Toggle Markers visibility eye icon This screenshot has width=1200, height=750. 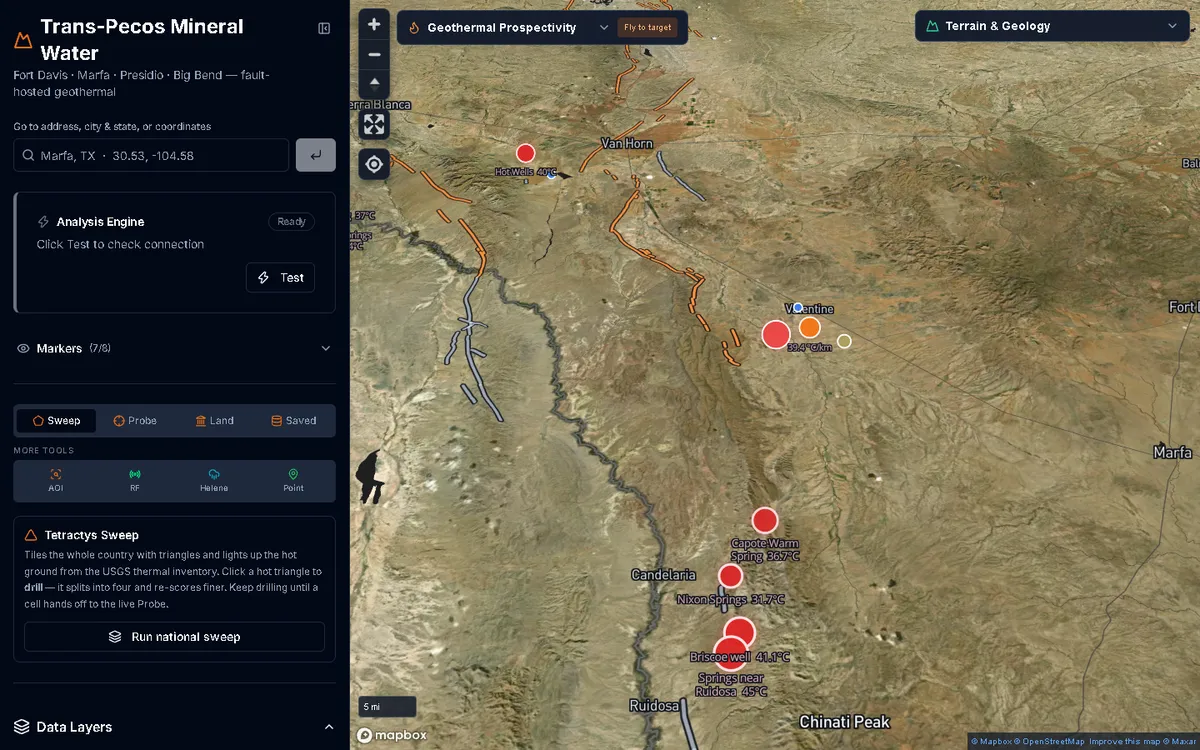[23, 348]
